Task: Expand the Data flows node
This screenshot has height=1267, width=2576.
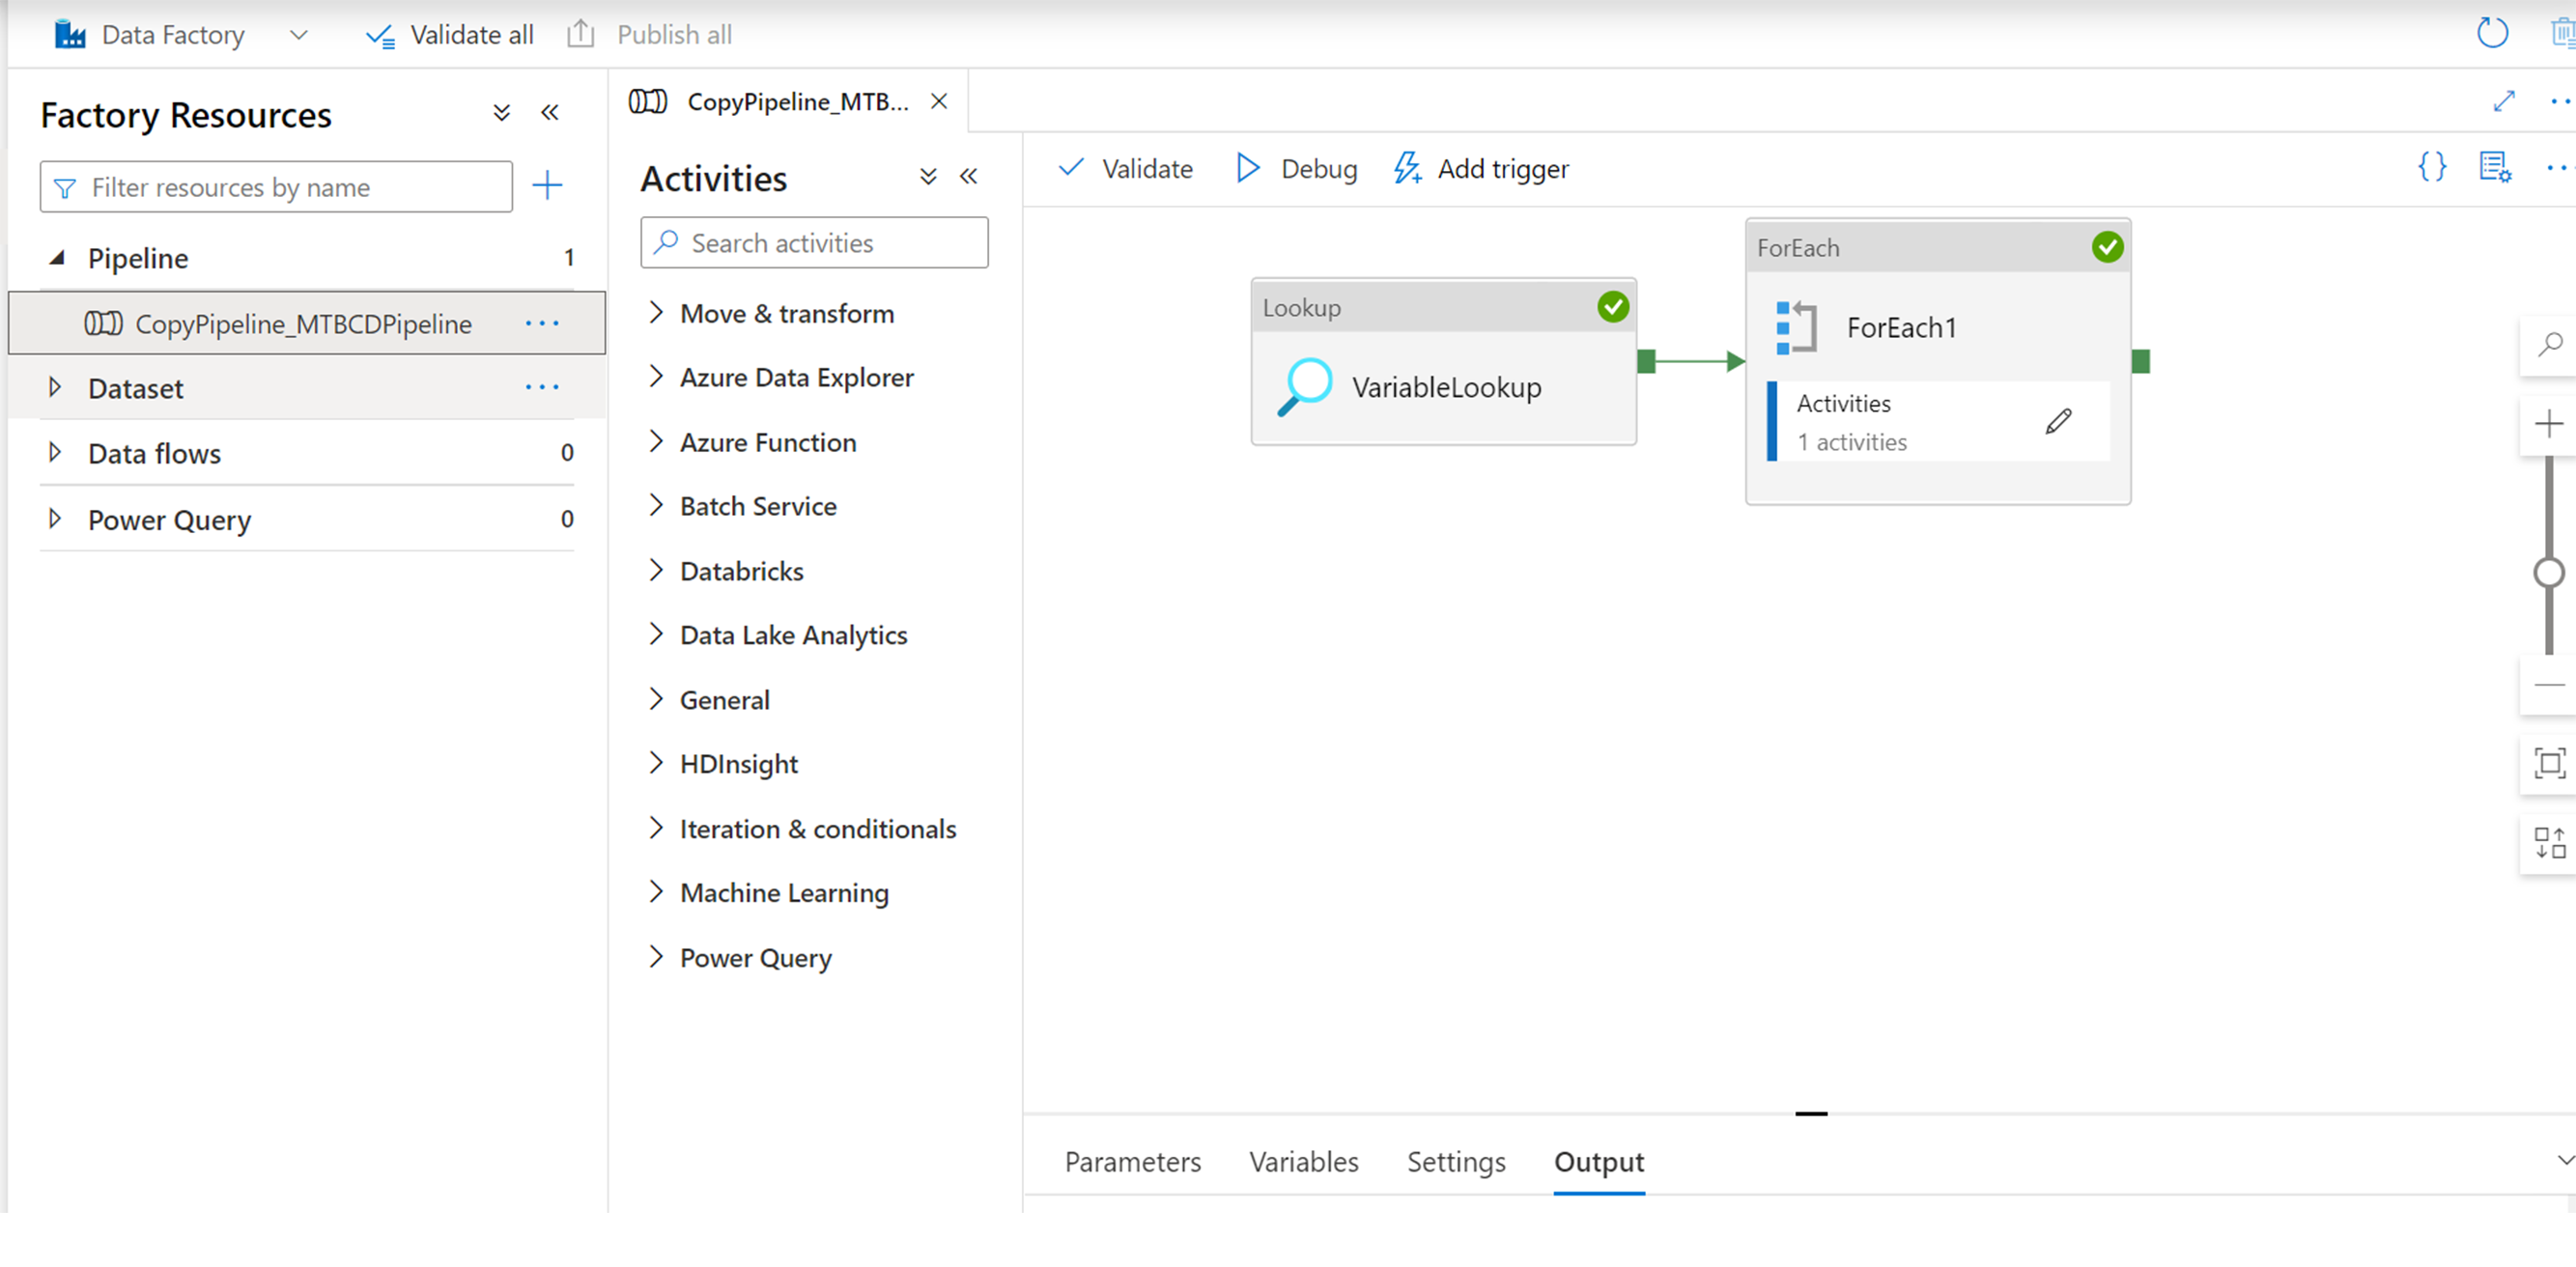Action: 55,452
